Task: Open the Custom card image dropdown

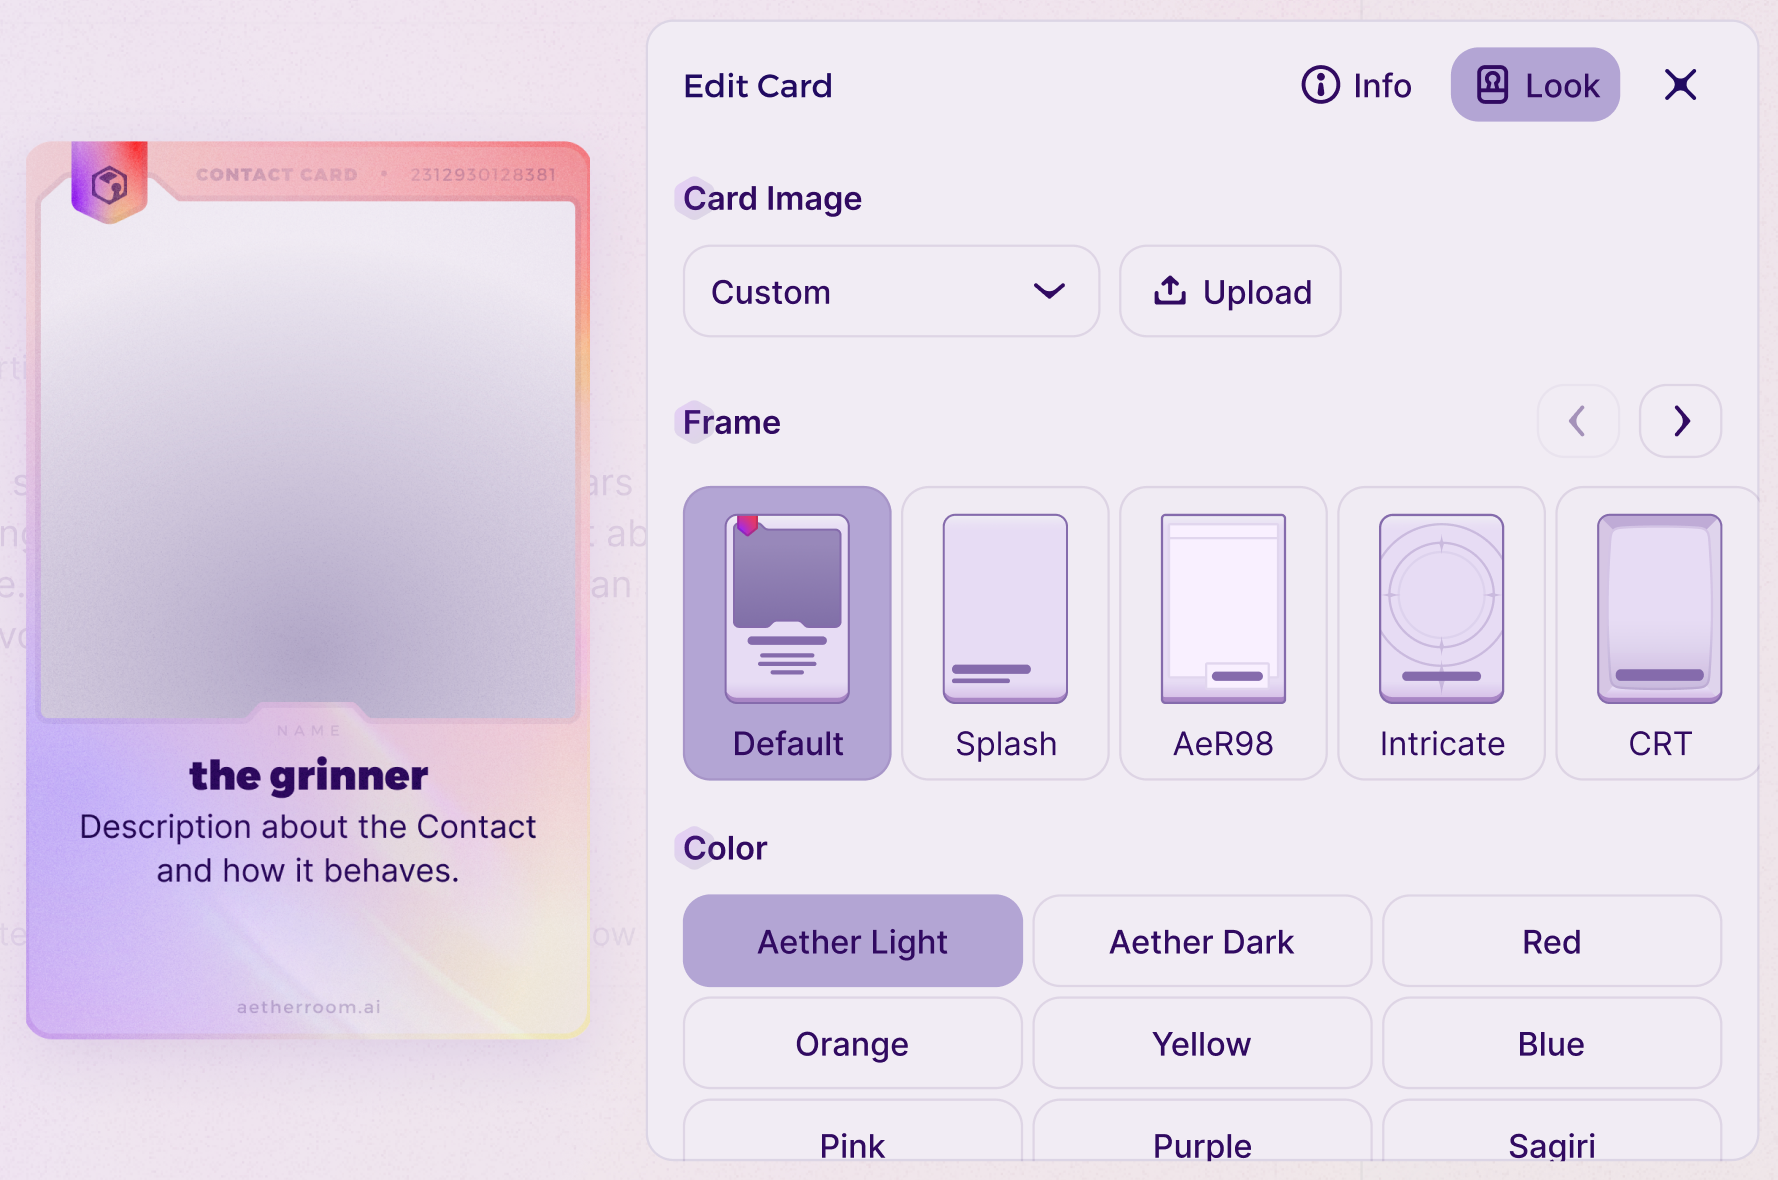Action: [891, 291]
